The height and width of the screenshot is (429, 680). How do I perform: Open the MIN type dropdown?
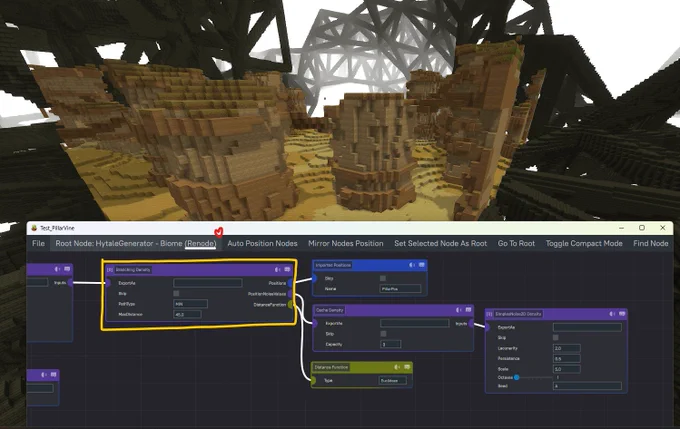coord(190,304)
